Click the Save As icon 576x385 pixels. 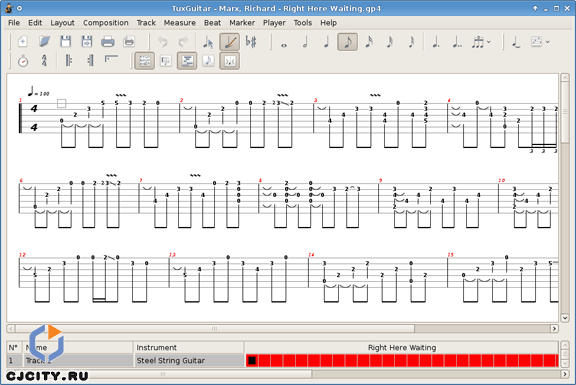pos(87,42)
